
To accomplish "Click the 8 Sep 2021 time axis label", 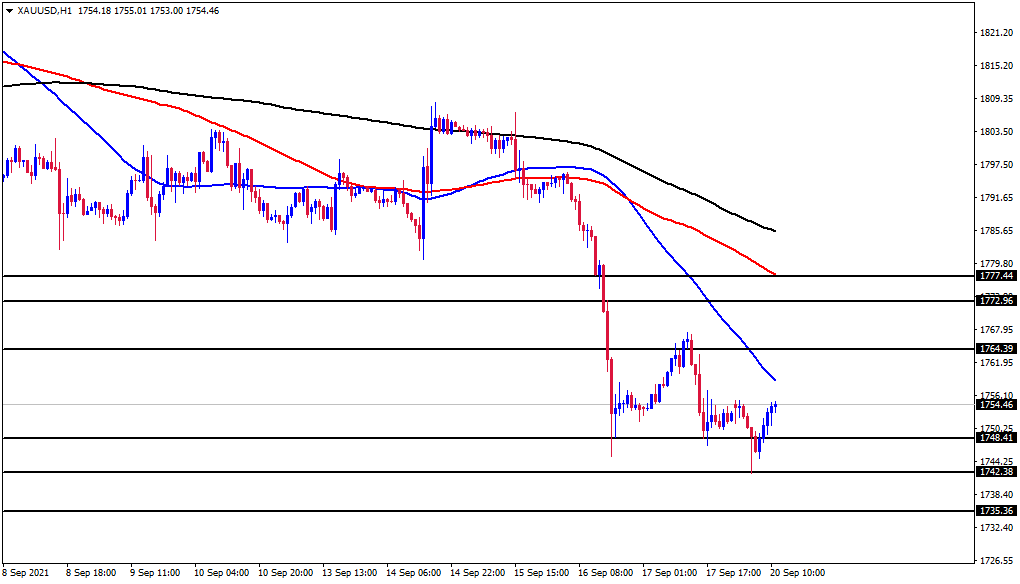I will point(25,573).
